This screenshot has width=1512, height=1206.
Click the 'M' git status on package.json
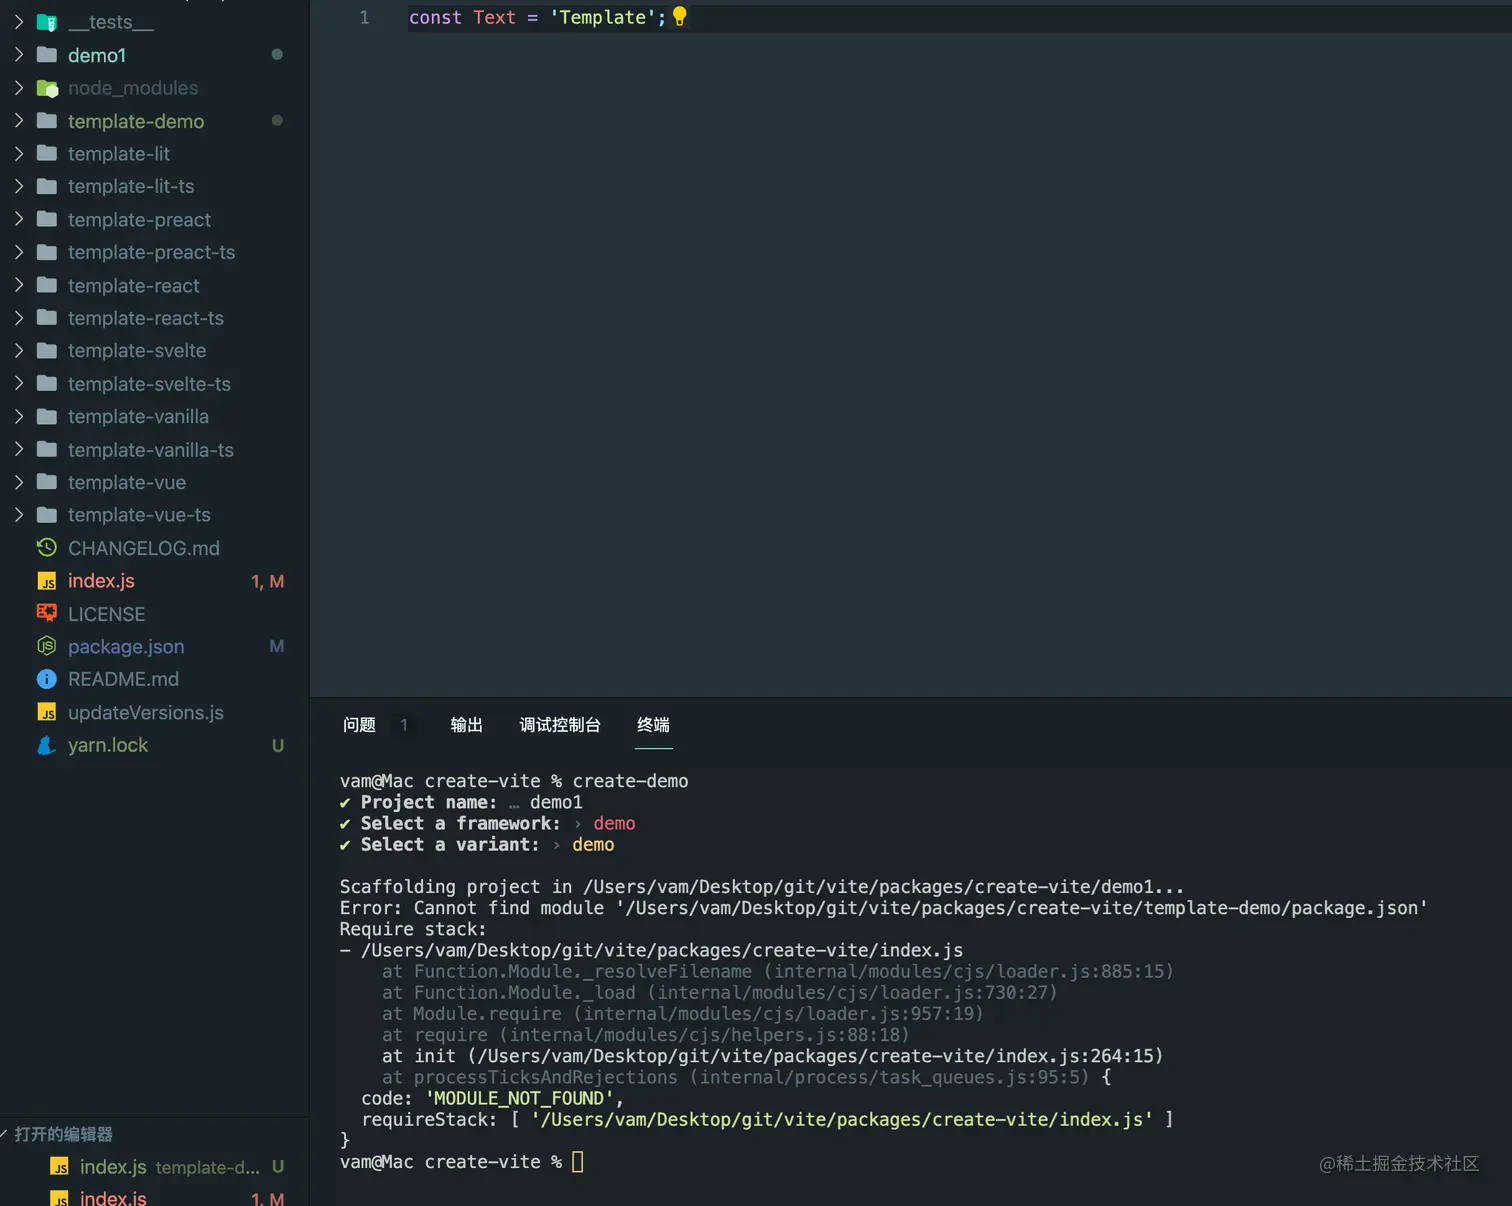277,646
